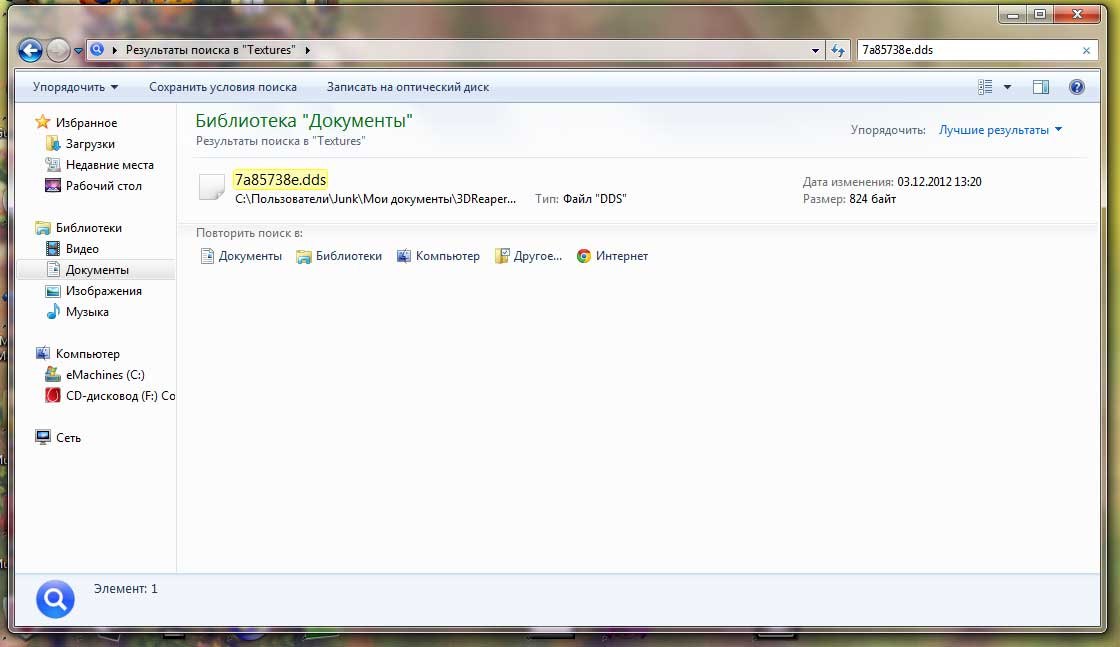Image resolution: width=1120 pixels, height=647 pixels.
Task: Click Сохранить условия поиска
Action: point(223,87)
